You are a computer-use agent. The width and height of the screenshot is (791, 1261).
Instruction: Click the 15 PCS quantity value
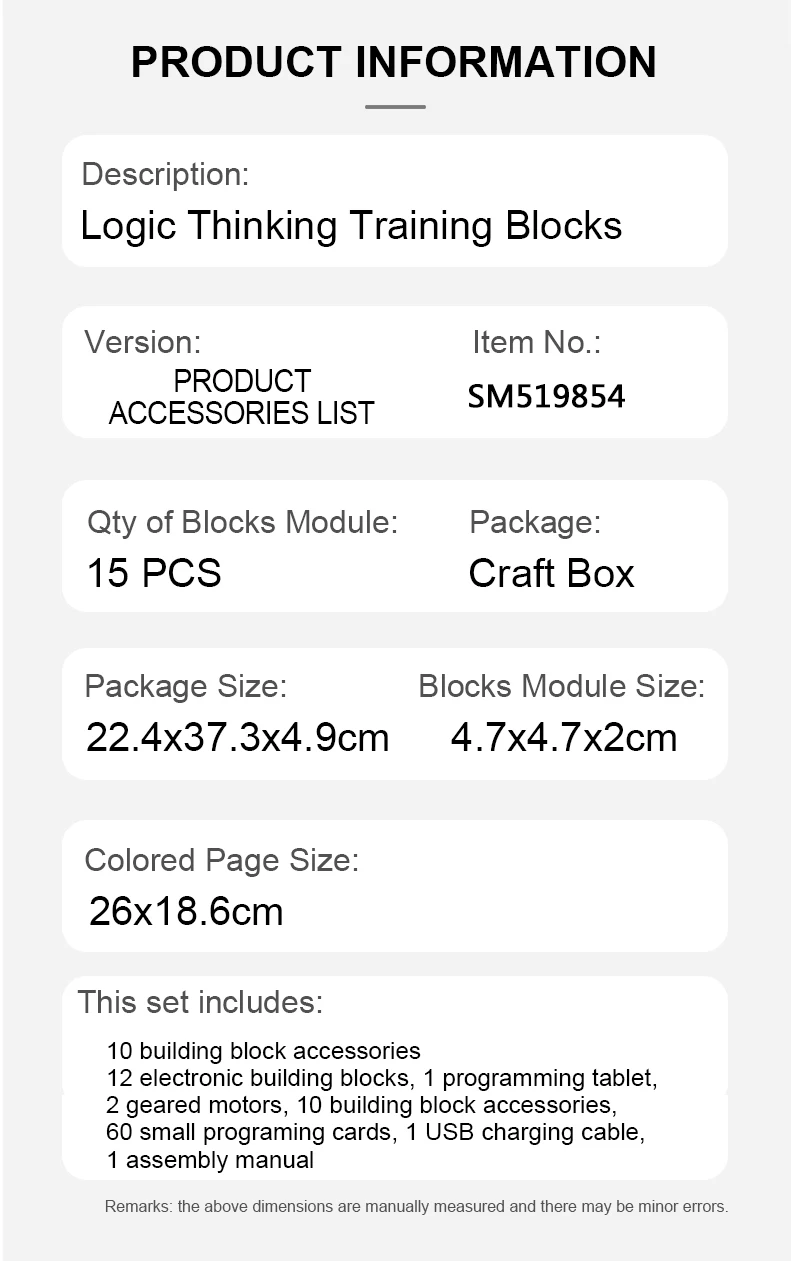154,573
